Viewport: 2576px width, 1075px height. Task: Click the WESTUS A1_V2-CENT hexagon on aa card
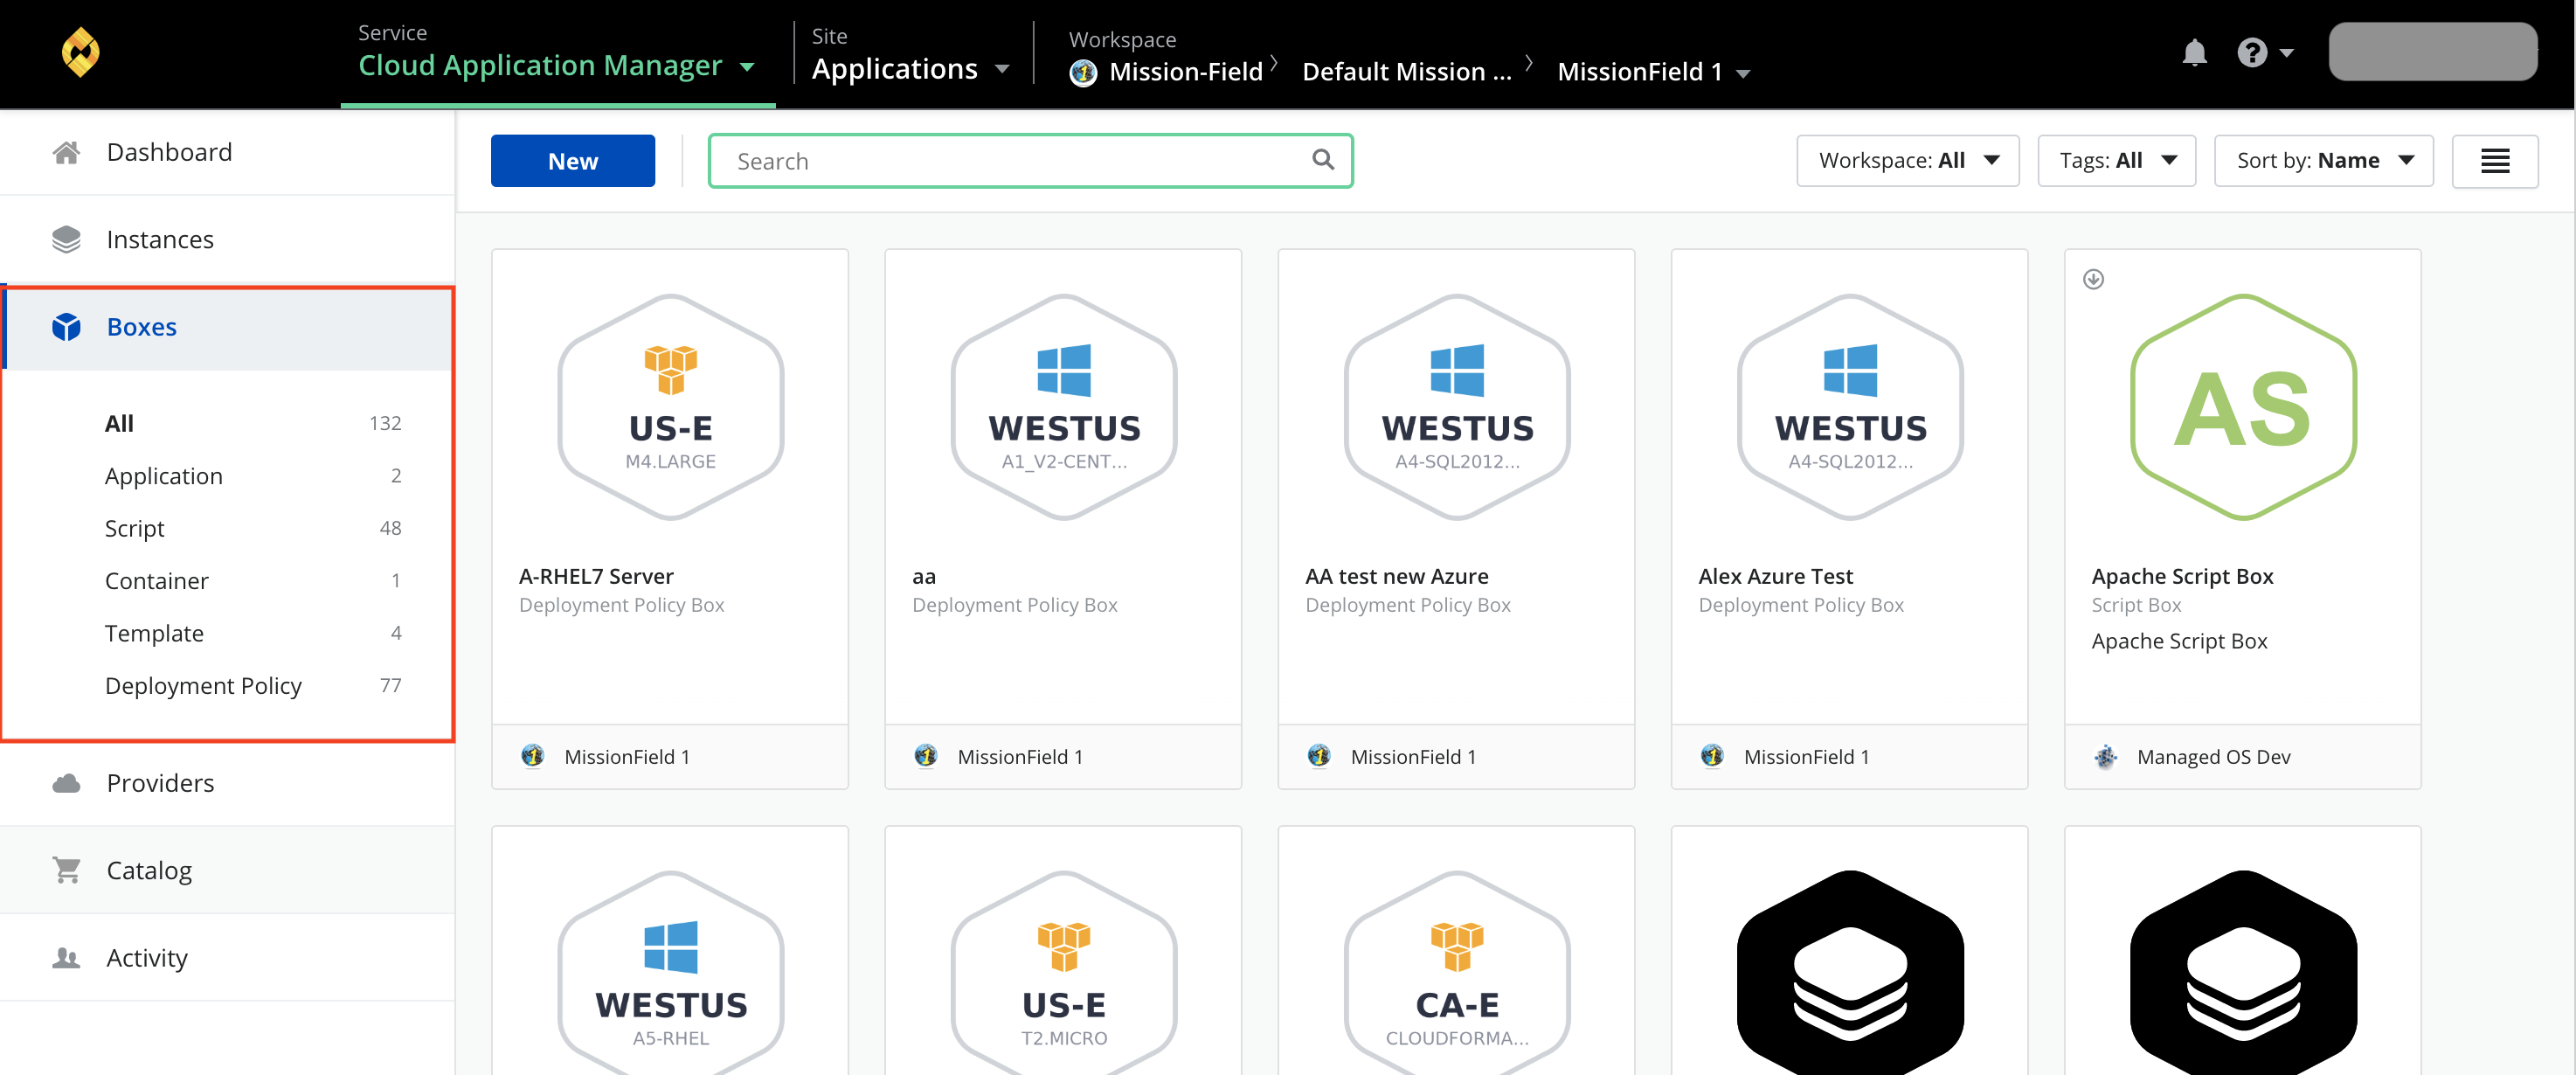[1064, 407]
